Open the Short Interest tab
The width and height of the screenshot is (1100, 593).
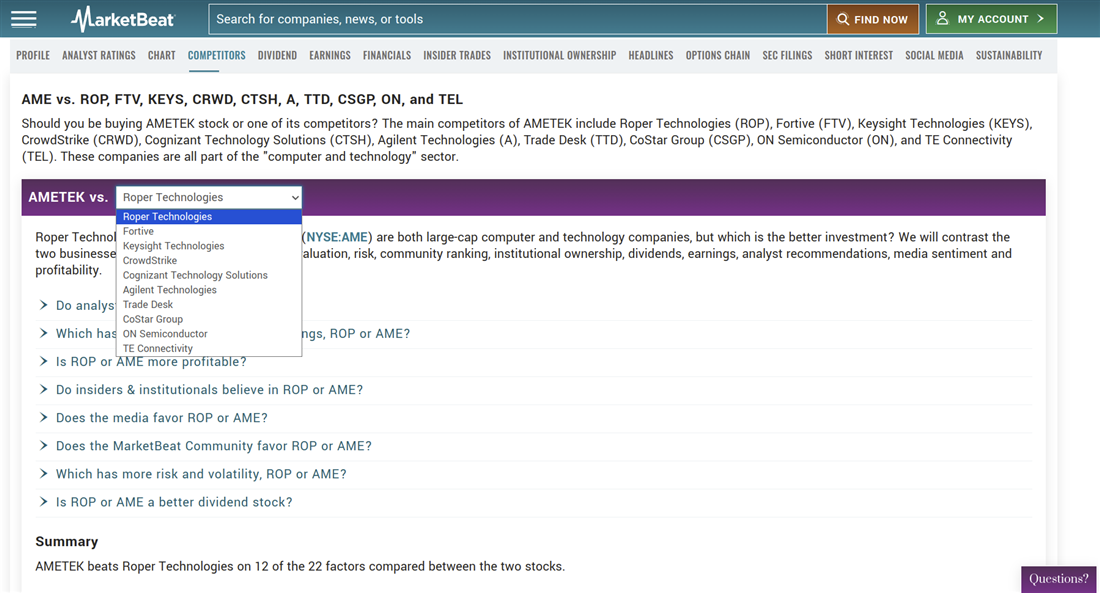pyautogui.click(x=858, y=55)
